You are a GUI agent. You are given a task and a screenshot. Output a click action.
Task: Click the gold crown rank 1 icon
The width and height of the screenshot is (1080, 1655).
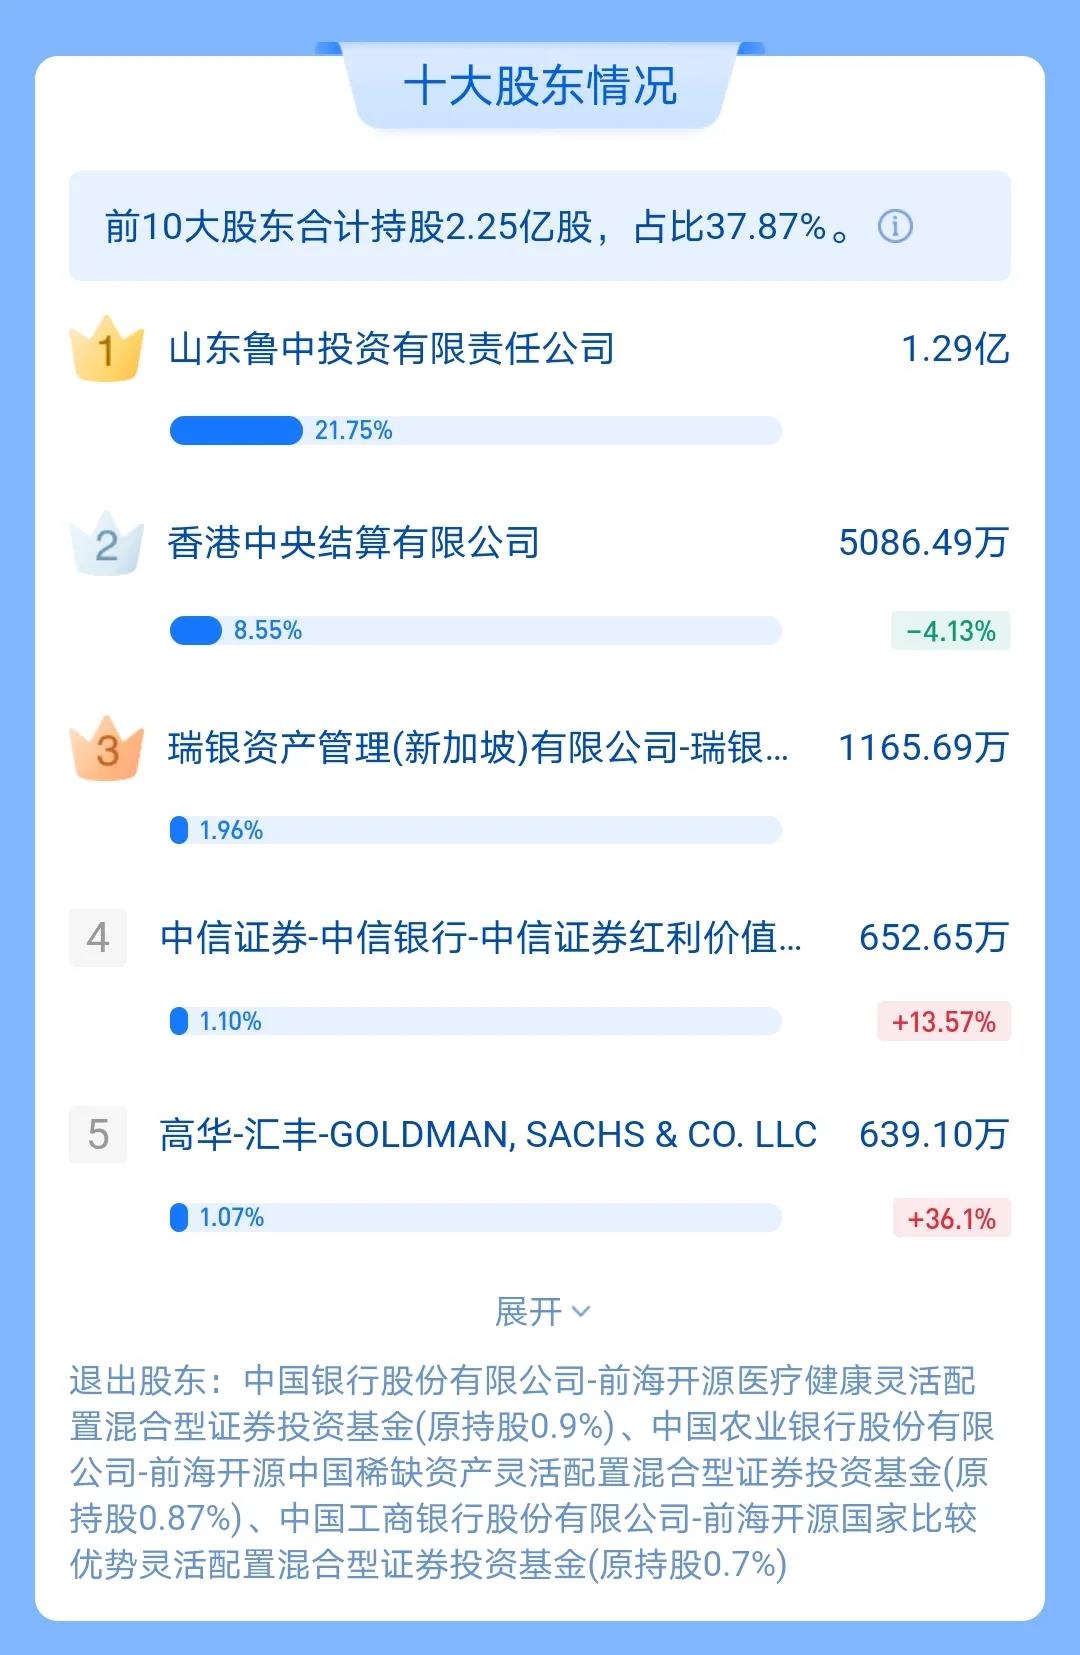[106, 349]
